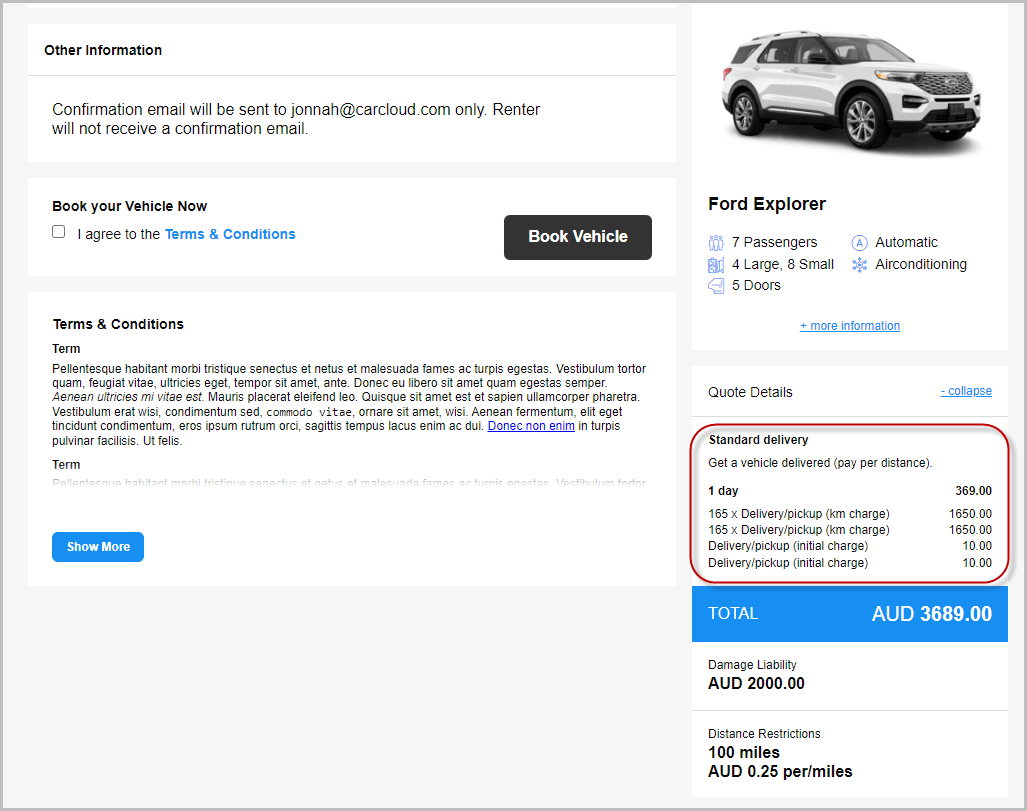Click the luggage icon beside 4 Large, 8 Small
The image size is (1027, 811).
tap(716, 264)
